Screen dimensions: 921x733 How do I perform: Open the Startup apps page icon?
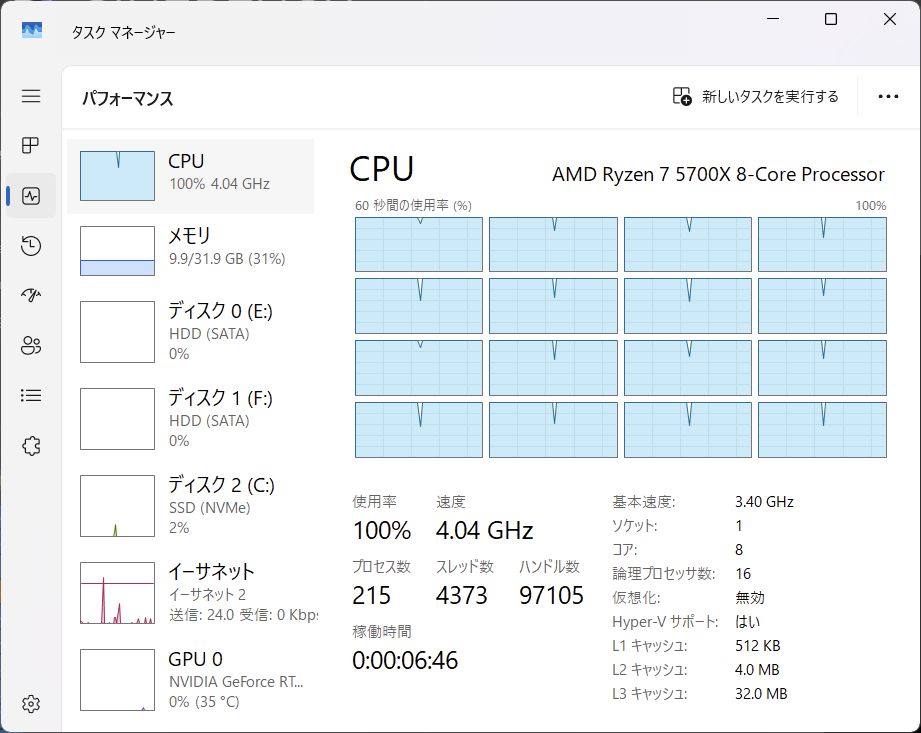pos(31,295)
